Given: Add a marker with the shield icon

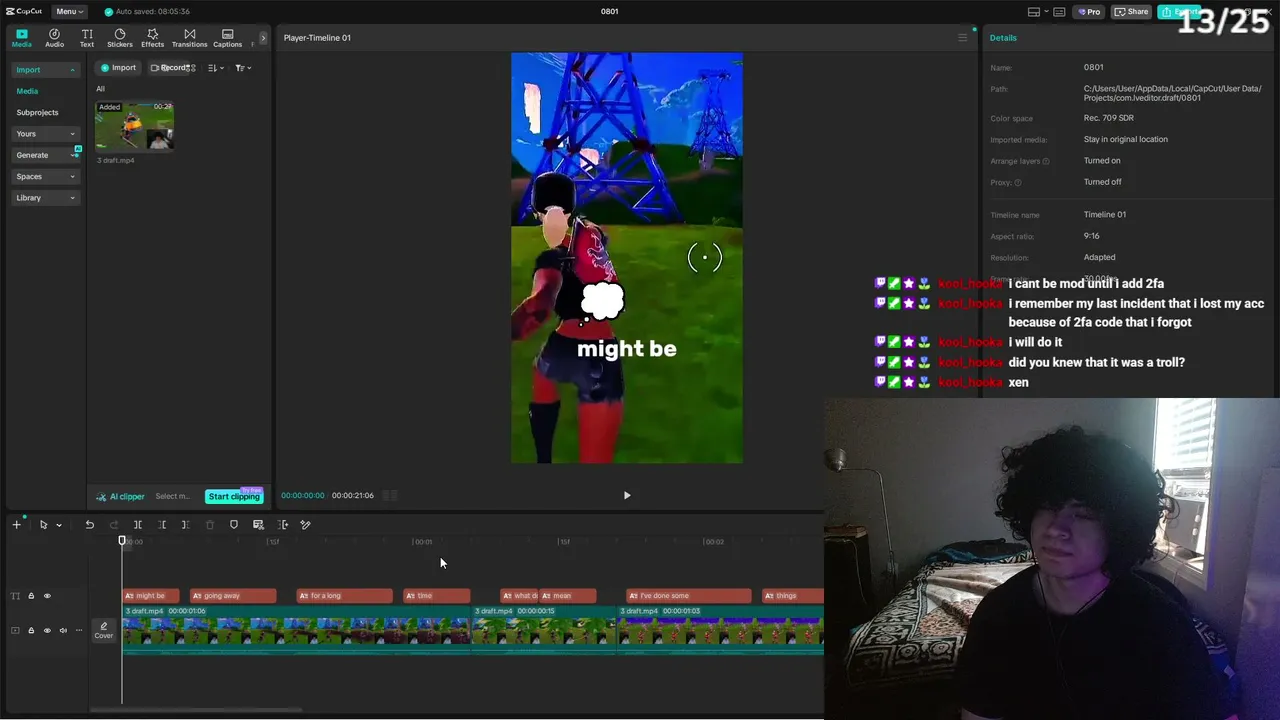Looking at the screenshot, I should click(234, 524).
